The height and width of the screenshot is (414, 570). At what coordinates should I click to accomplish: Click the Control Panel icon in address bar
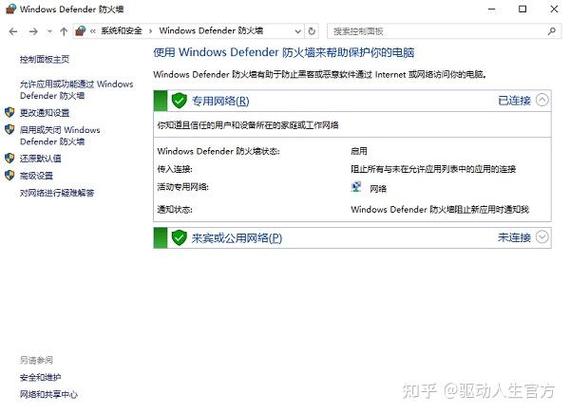pos(80,31)
